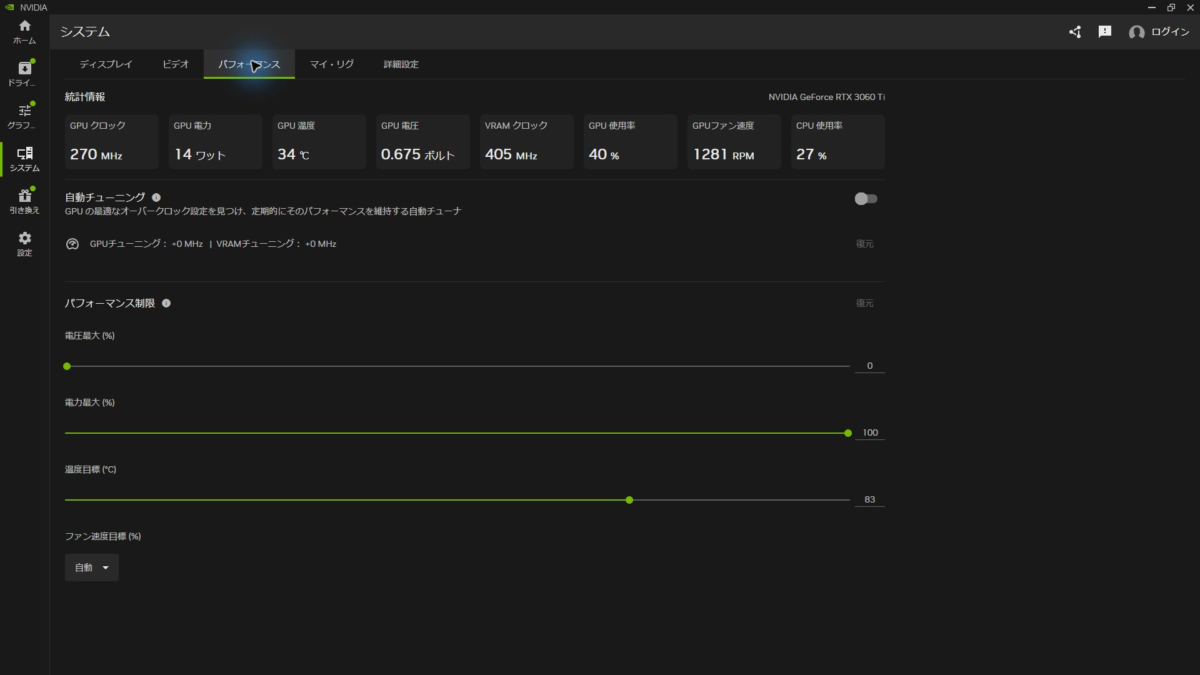Click the NVIDIA GeForce RTX 3060 Ti label

coord(826,97)
